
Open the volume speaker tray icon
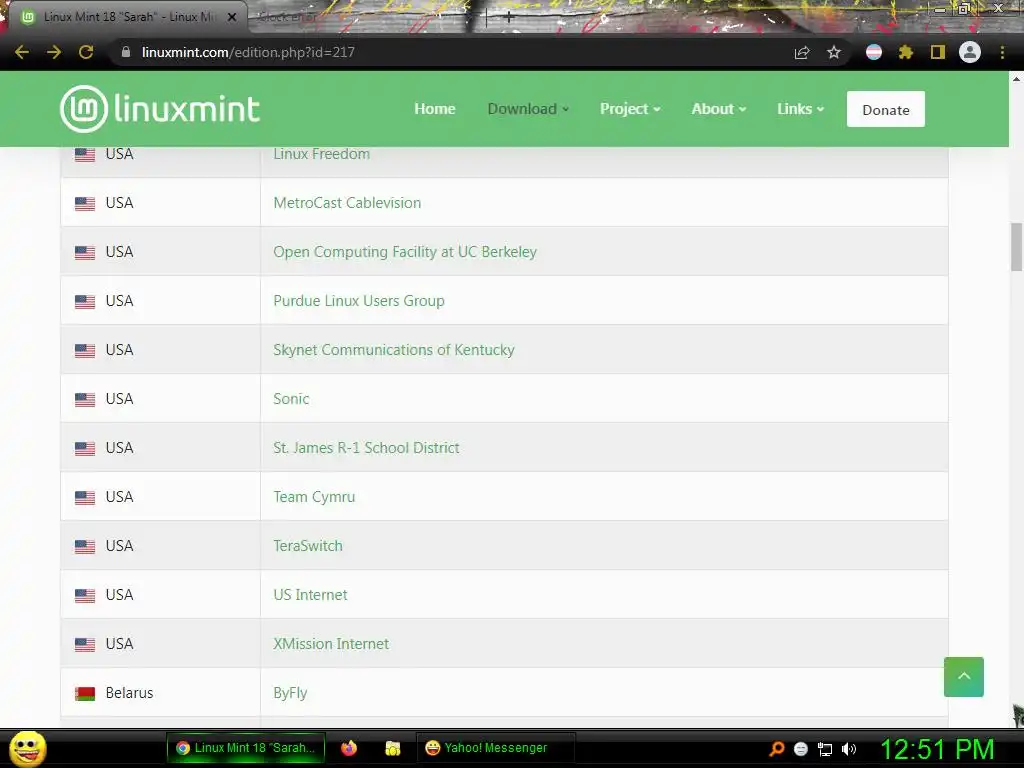coord(848,749)
